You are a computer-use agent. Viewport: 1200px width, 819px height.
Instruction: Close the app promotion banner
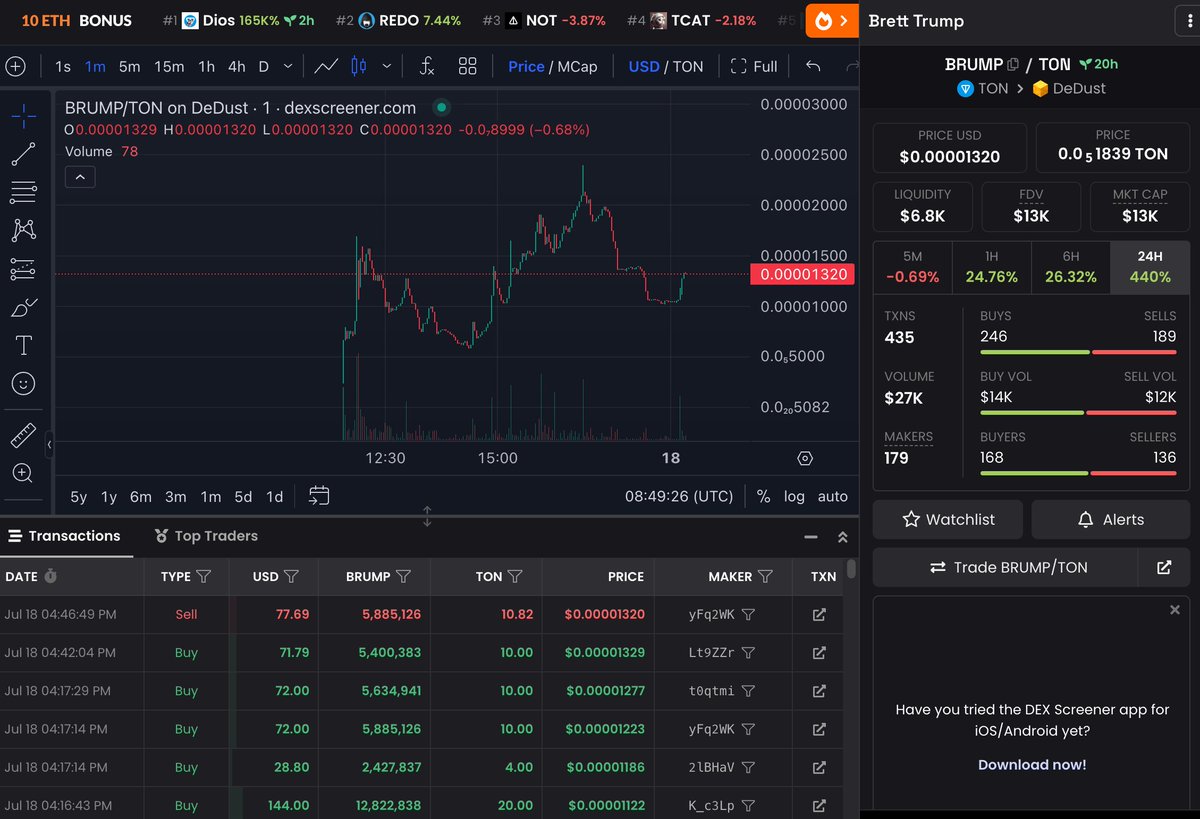click(1175, 609)
